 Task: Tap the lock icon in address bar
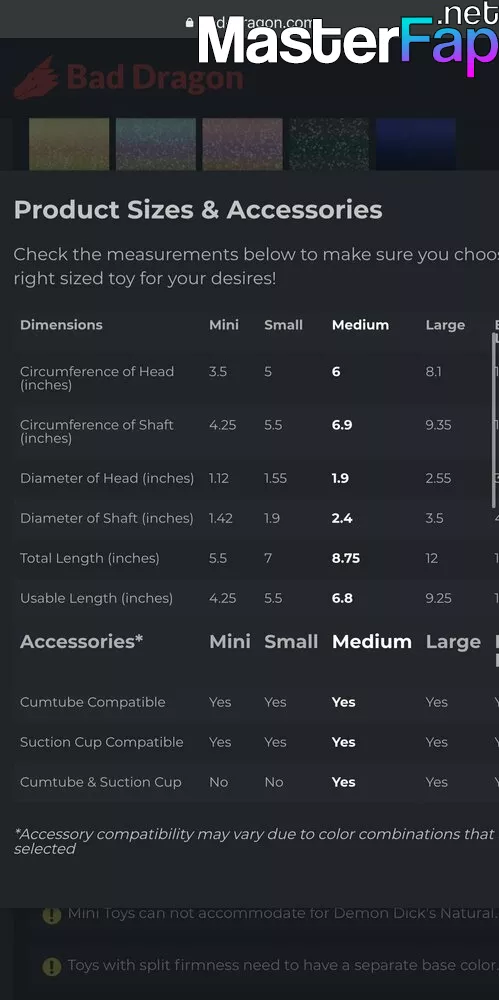[189, 22]
